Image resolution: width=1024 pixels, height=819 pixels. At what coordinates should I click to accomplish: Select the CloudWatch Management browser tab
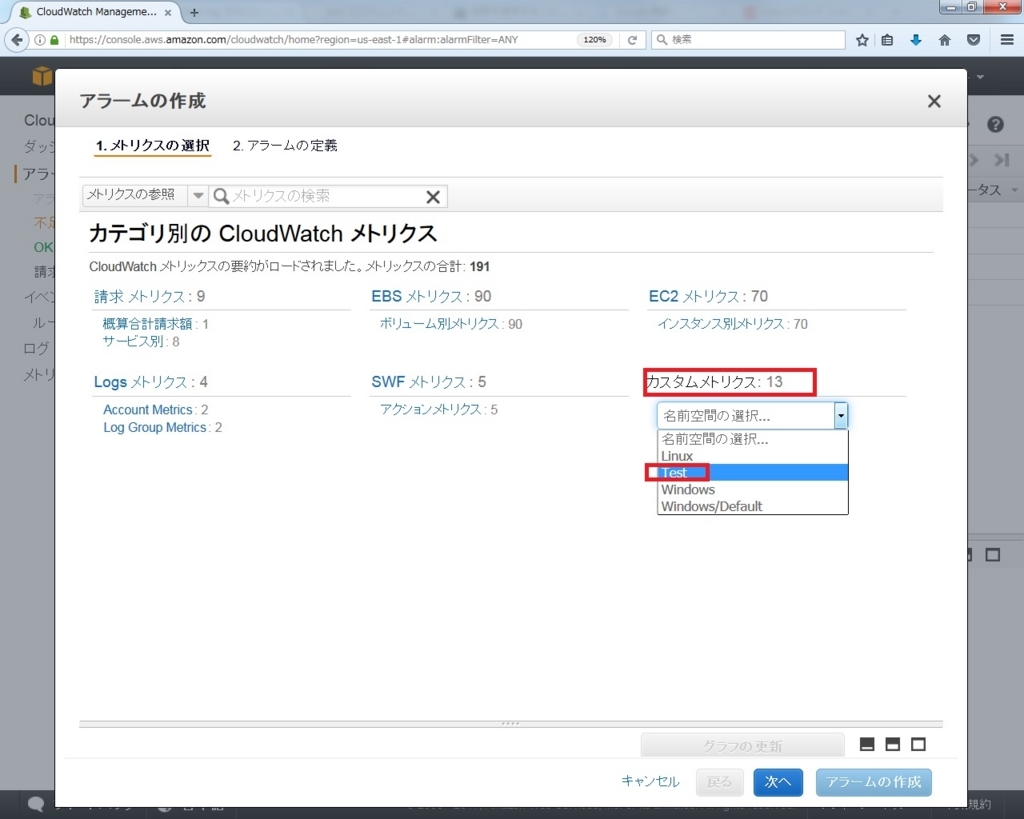point(95,12)
